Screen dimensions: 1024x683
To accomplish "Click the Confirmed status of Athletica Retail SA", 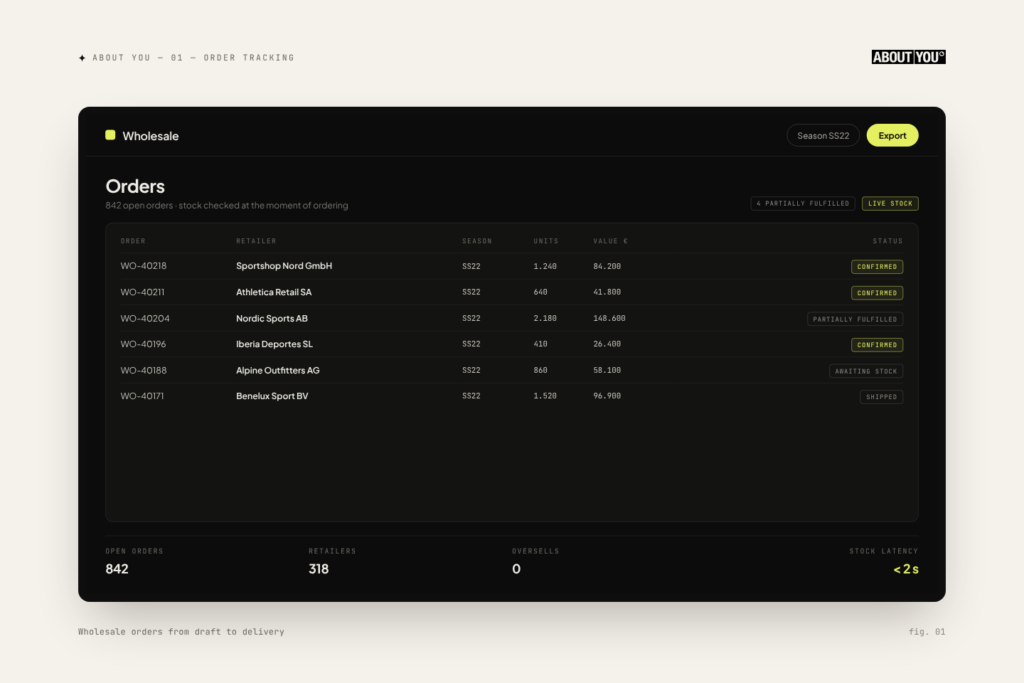I will click(x=877, y=293).
